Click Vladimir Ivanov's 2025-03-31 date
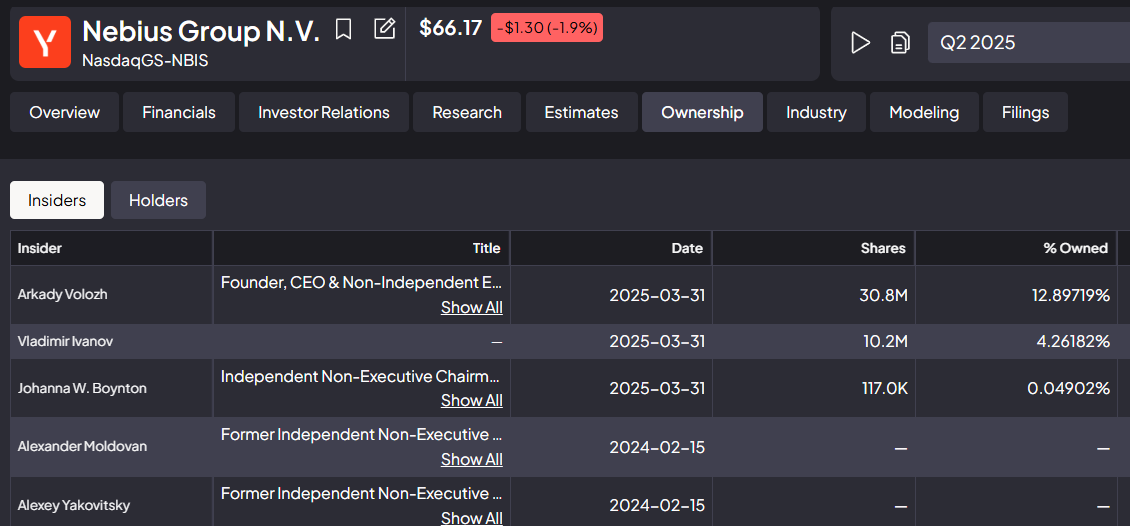The width and height of the screenshot is (1130, 526). click(x=657, y=342)
